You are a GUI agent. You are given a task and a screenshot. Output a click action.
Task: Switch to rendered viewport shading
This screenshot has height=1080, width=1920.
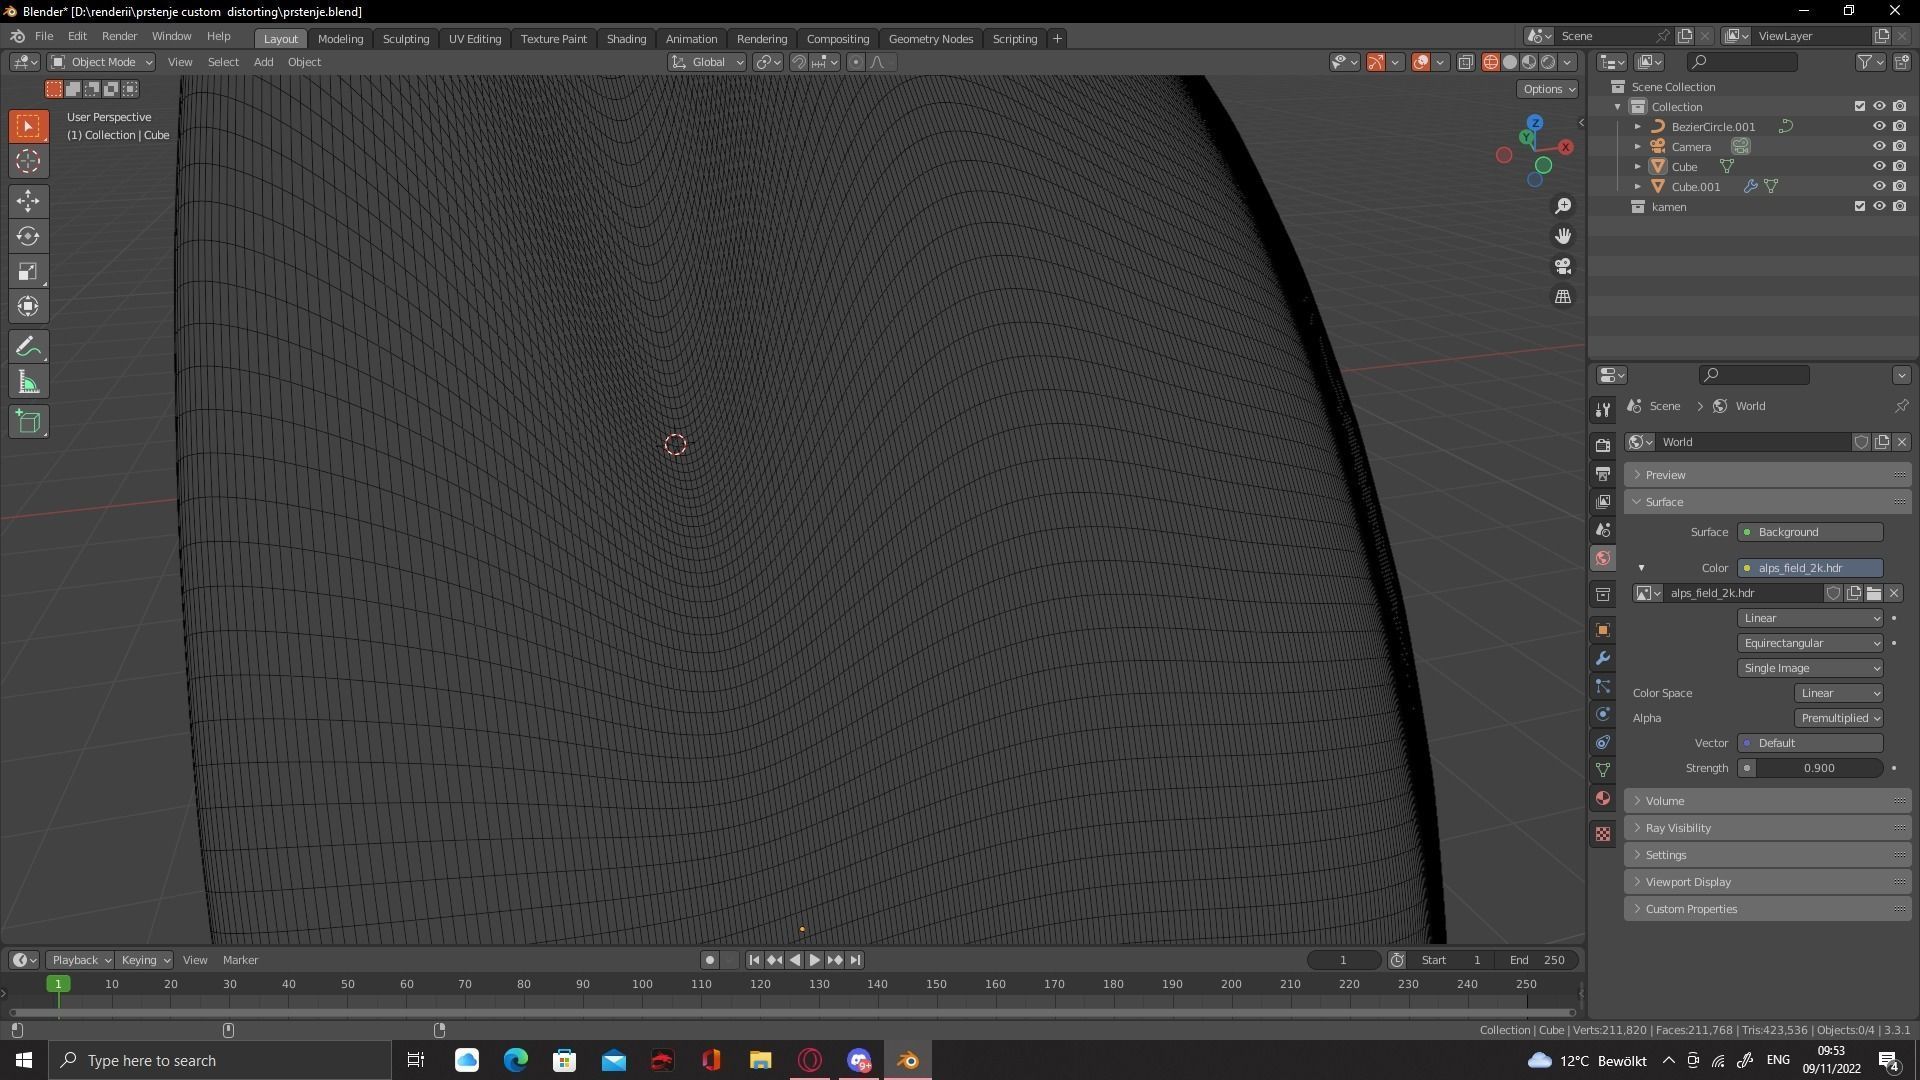[x=1548, y=62]
